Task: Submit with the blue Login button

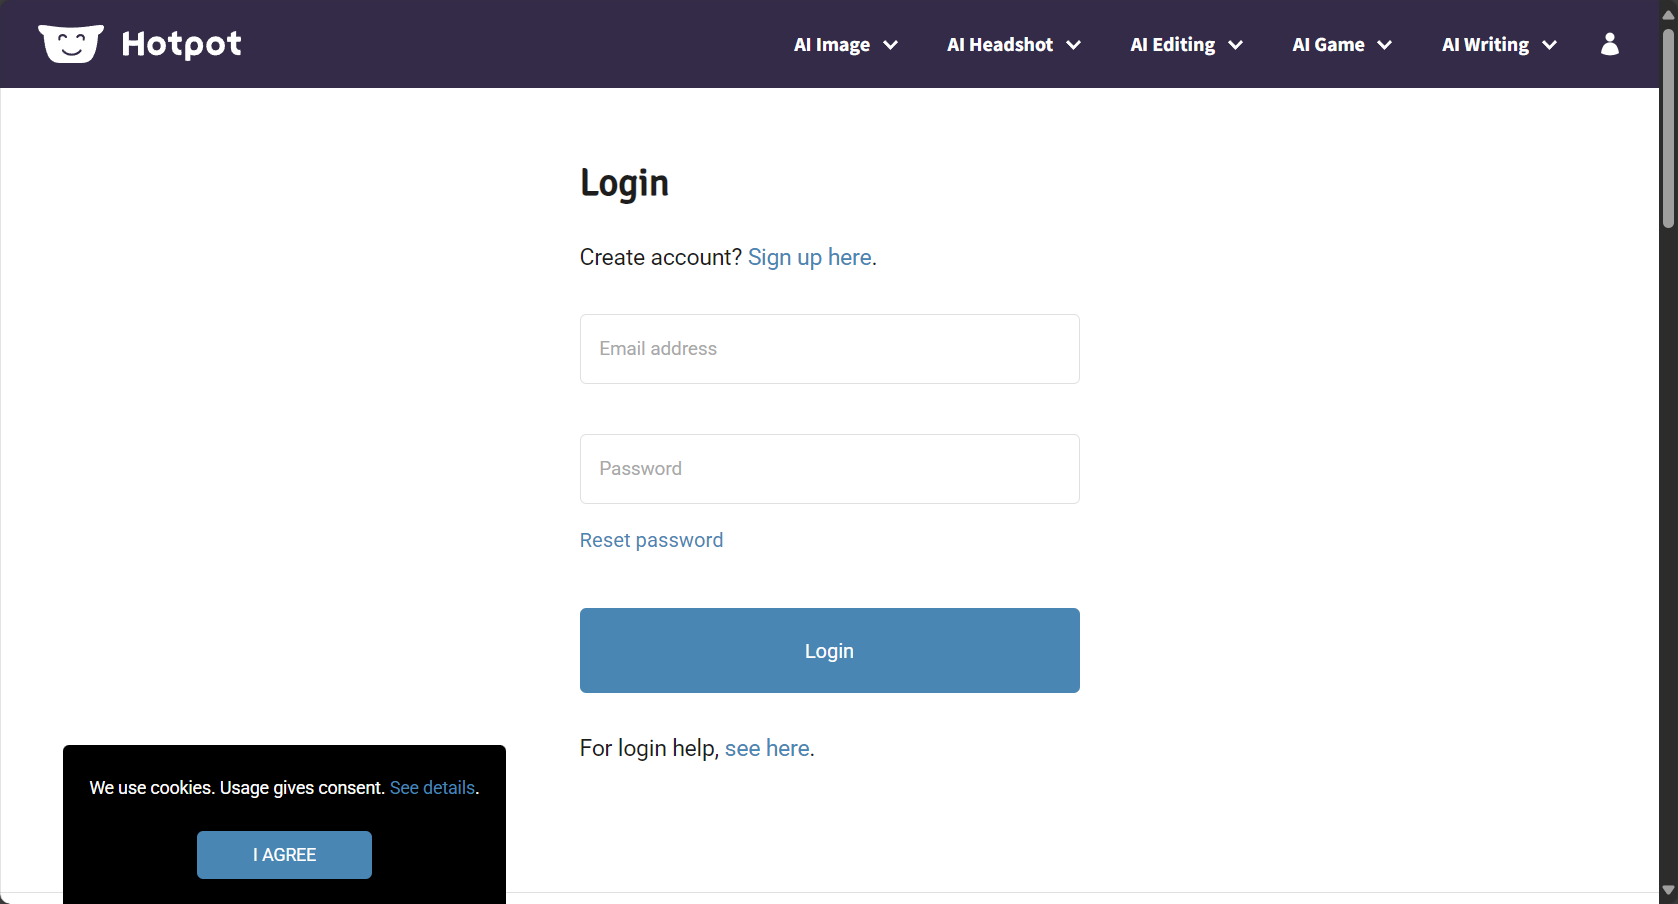Action: click(830, 650)
